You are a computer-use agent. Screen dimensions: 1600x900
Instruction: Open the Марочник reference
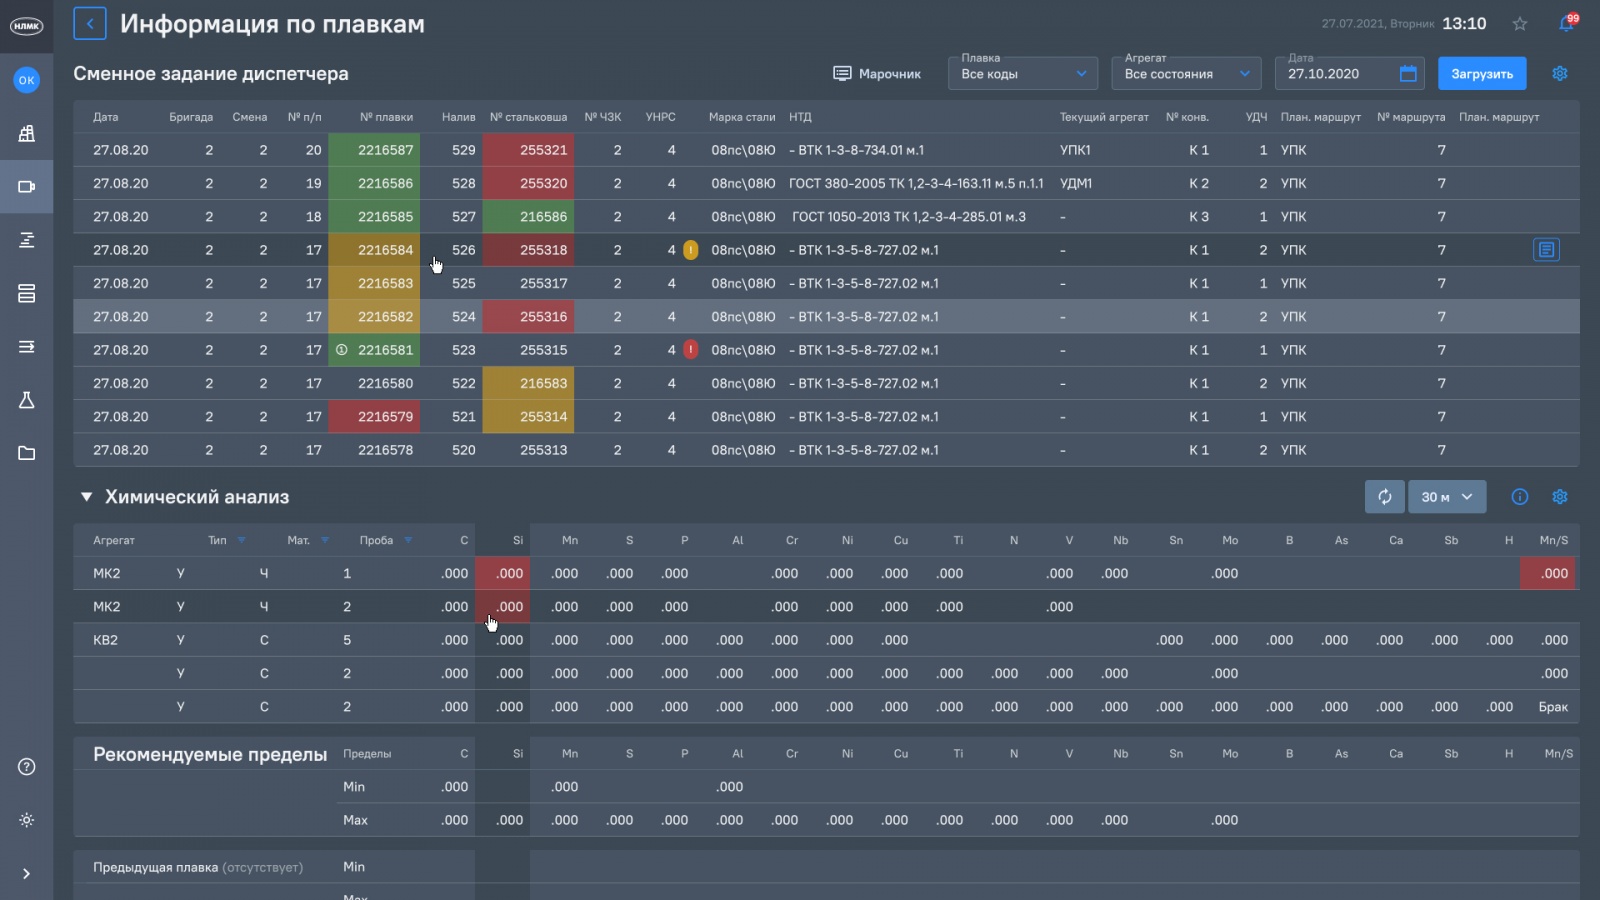point(877,74)
